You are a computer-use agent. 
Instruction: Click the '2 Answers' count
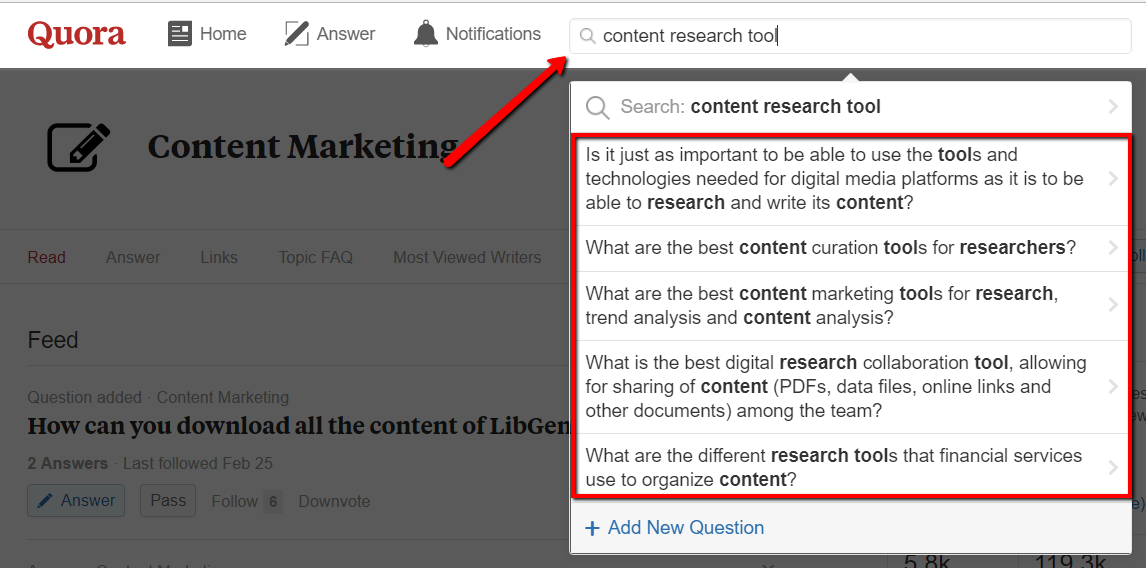pyautogui.click(x=68, y=463)
